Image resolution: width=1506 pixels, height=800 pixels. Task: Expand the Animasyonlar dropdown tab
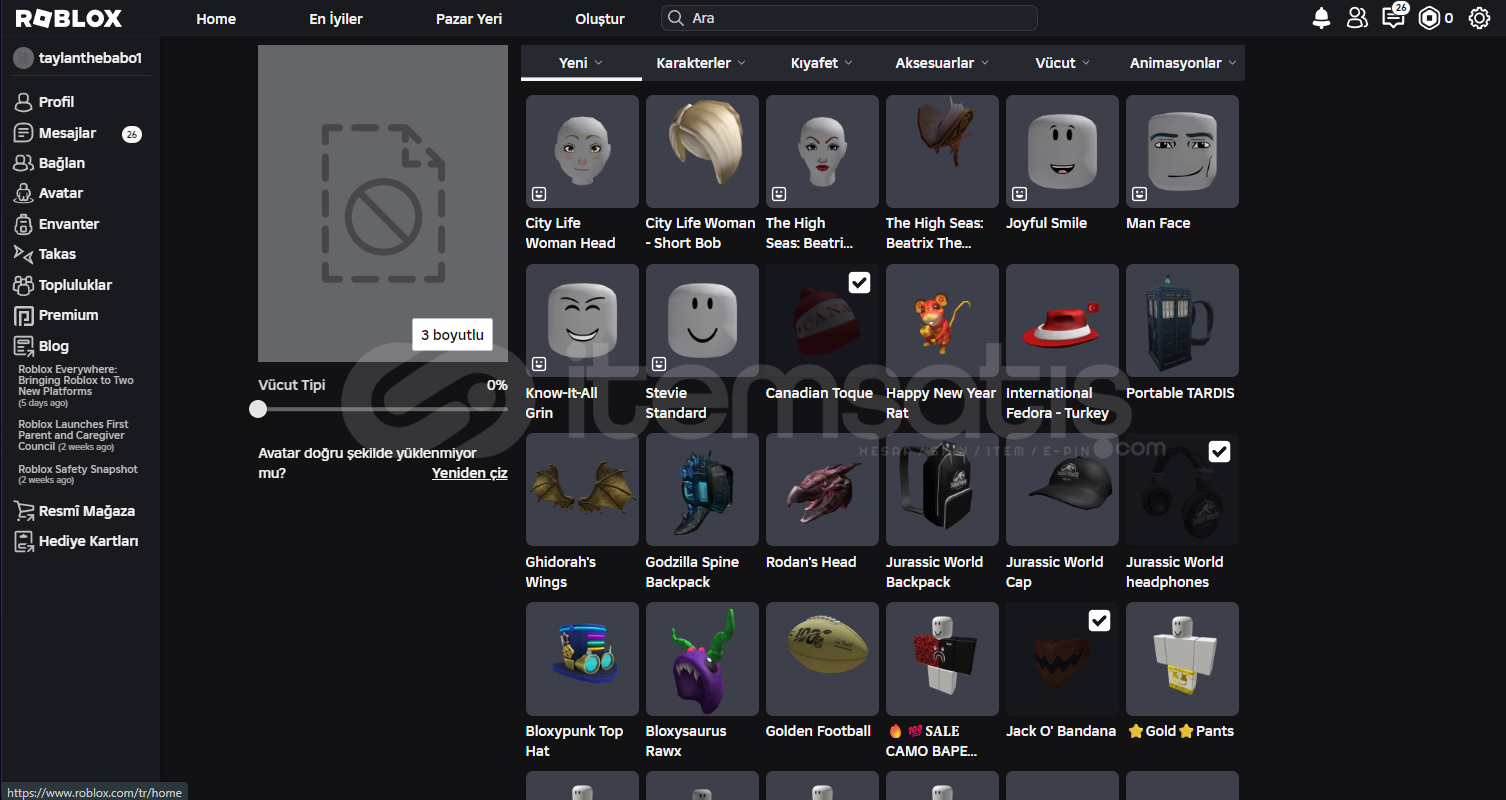[x=1183, y=63]
